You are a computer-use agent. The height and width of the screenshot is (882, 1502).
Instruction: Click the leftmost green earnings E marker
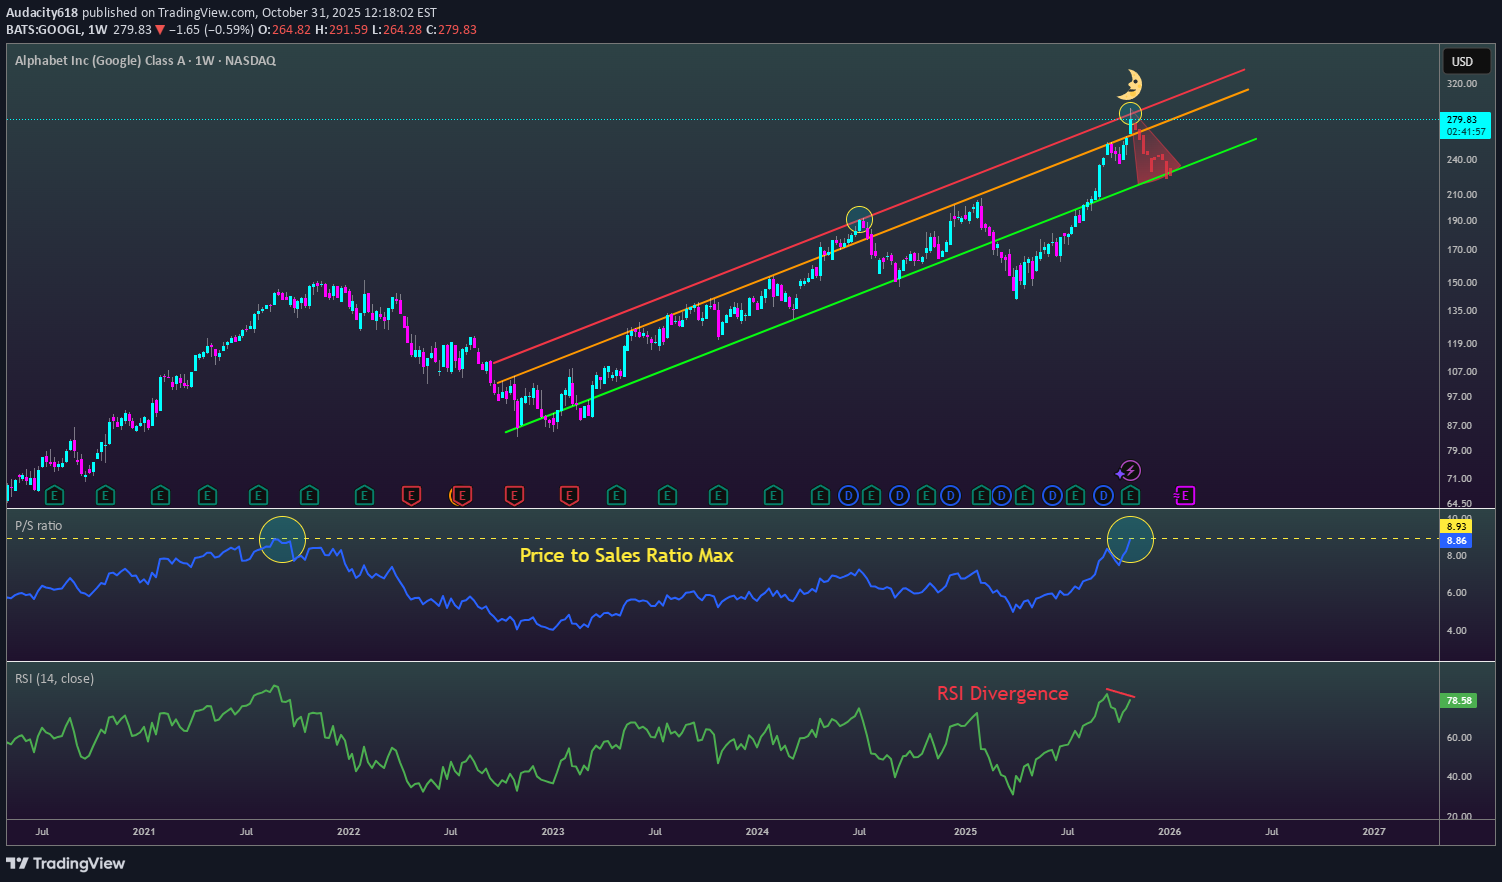click(x=54, y=495)
